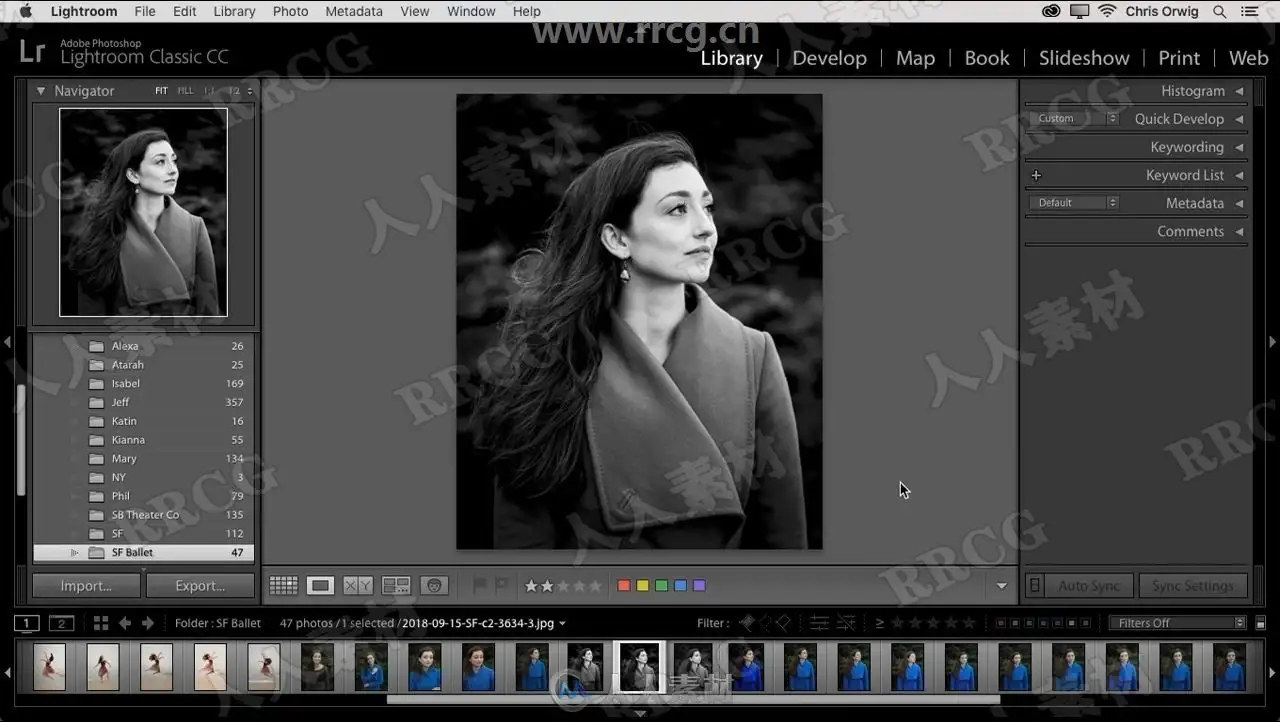Go forward with filmstrip right arrow
Screen dimensions: 1280x722
point(148,623)
